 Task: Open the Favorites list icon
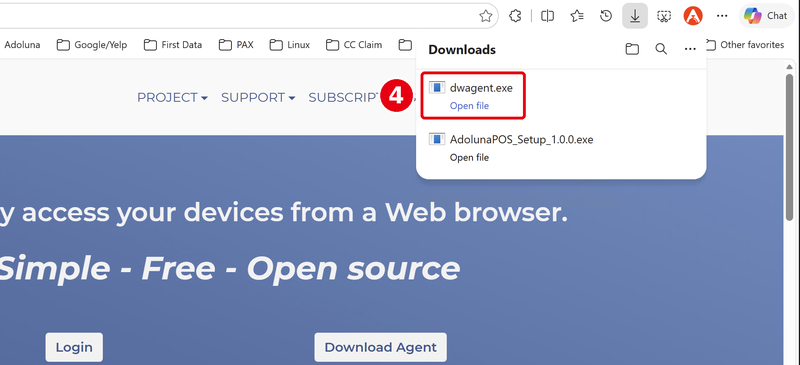(577, 16)
